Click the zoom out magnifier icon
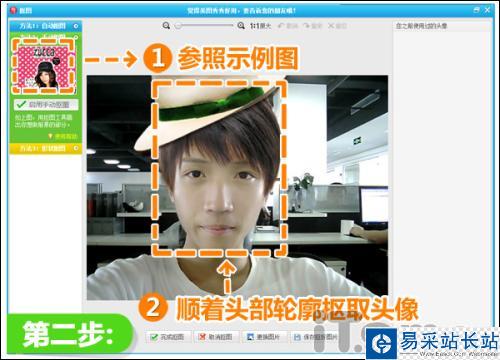The height and width of the screenshot is (360, 500). pyautogui.click(x=166, y=26)
